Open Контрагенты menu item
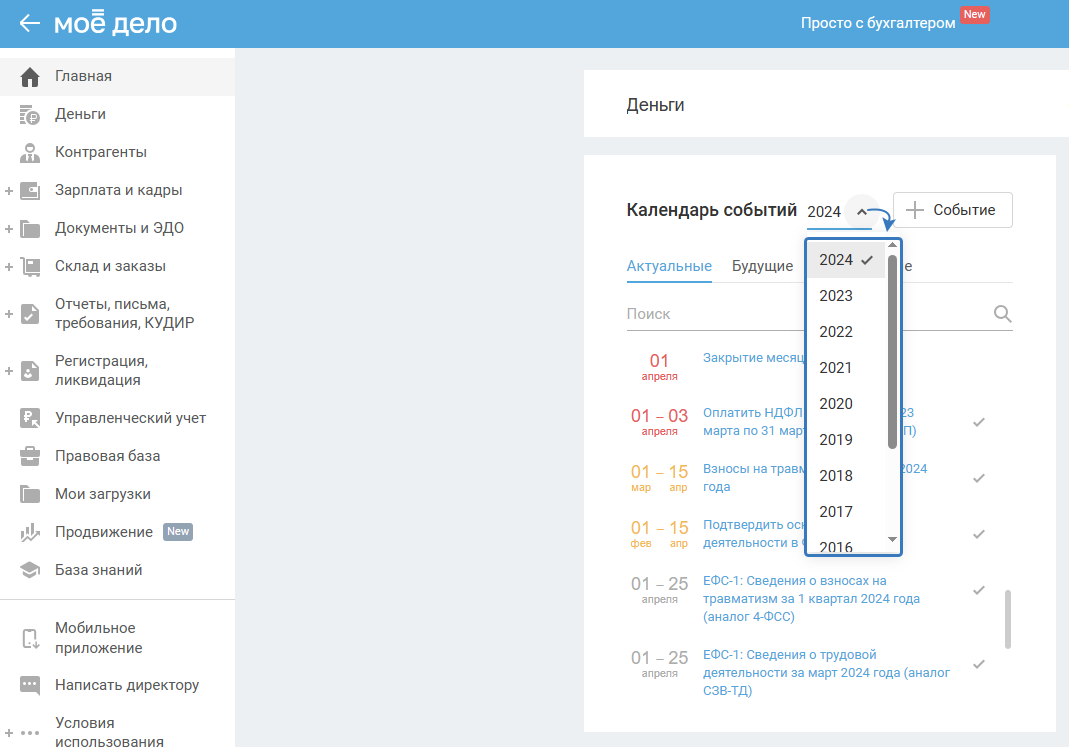The width and height of the screenshot is (1069, 747). (117, 152)
